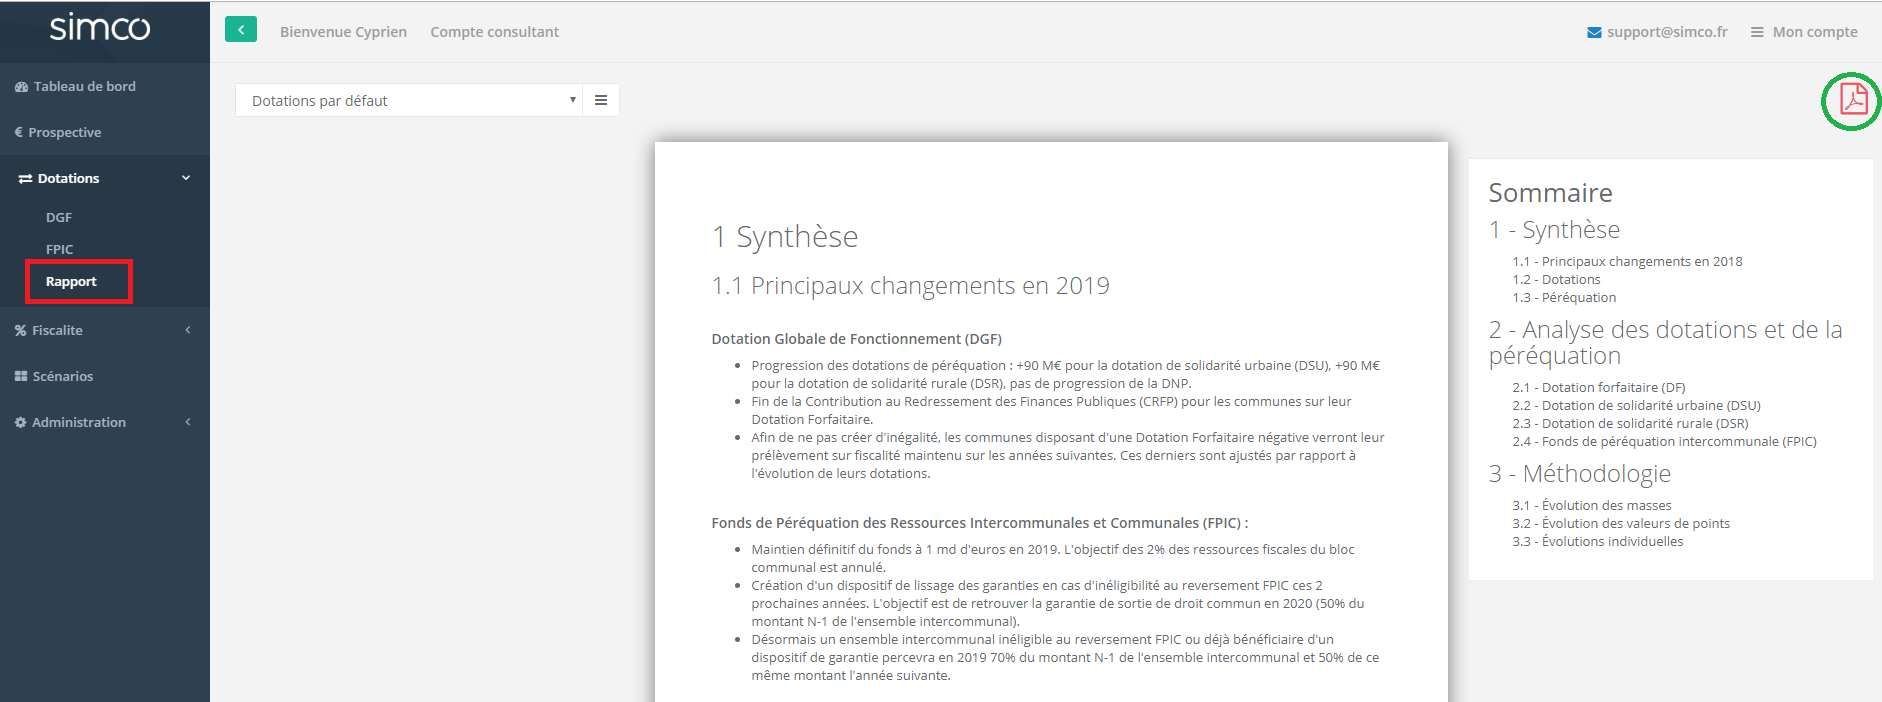Select FPIC under Dotations
Screen dimensions: 1882x702
click(x=60, y=249)
